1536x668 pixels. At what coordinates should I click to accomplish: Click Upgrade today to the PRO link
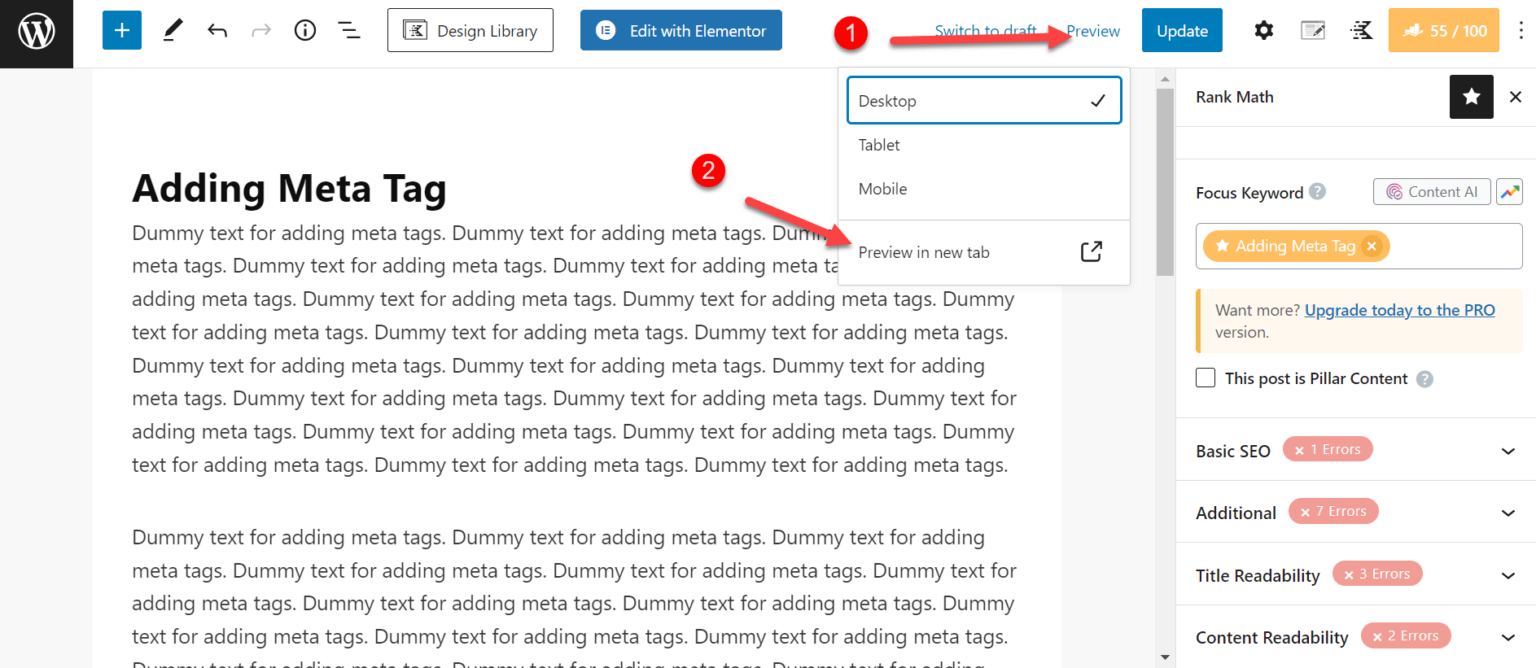click(1400, 310)
